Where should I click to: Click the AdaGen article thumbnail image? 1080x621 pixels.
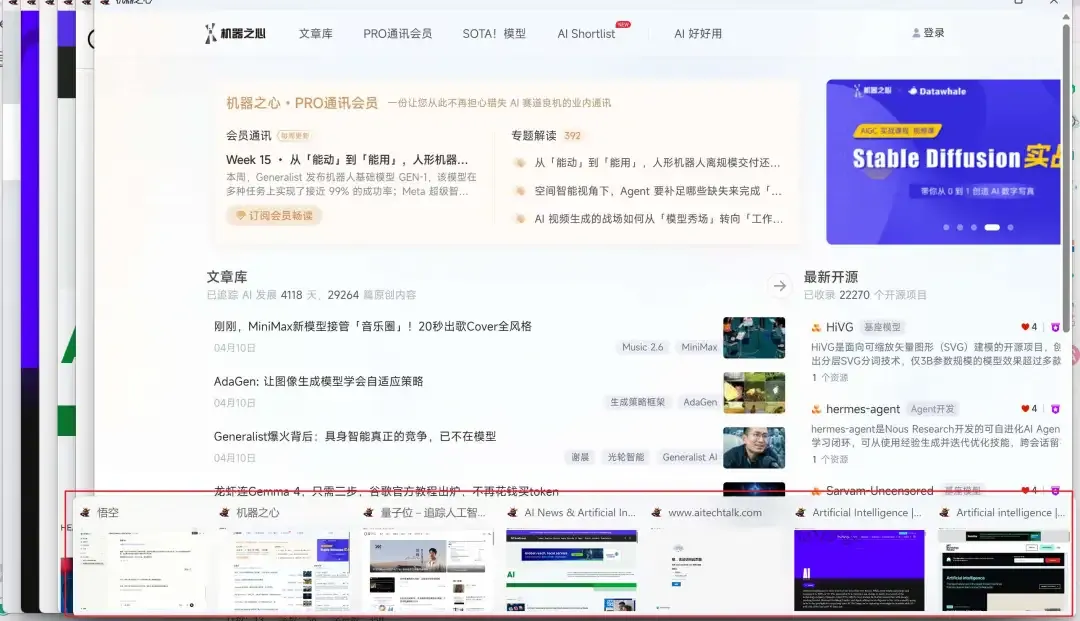(x=754, y=392)
